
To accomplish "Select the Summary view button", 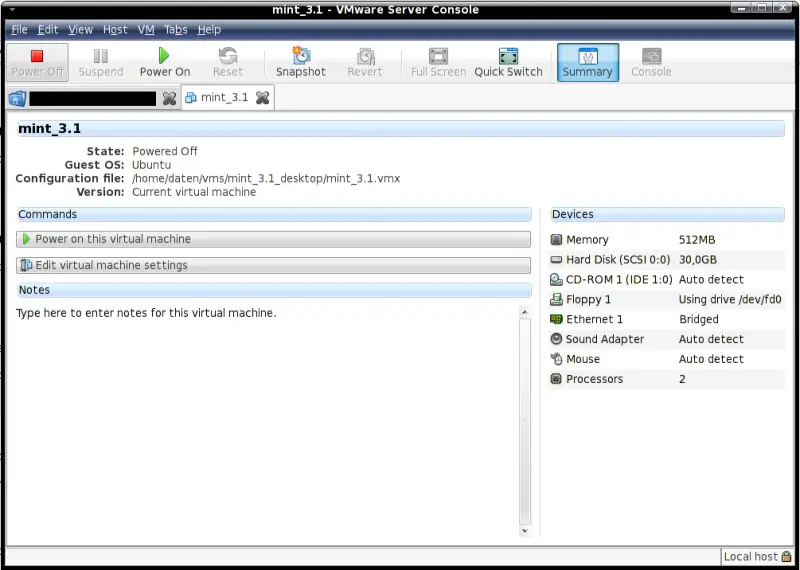I will point(588,62).
